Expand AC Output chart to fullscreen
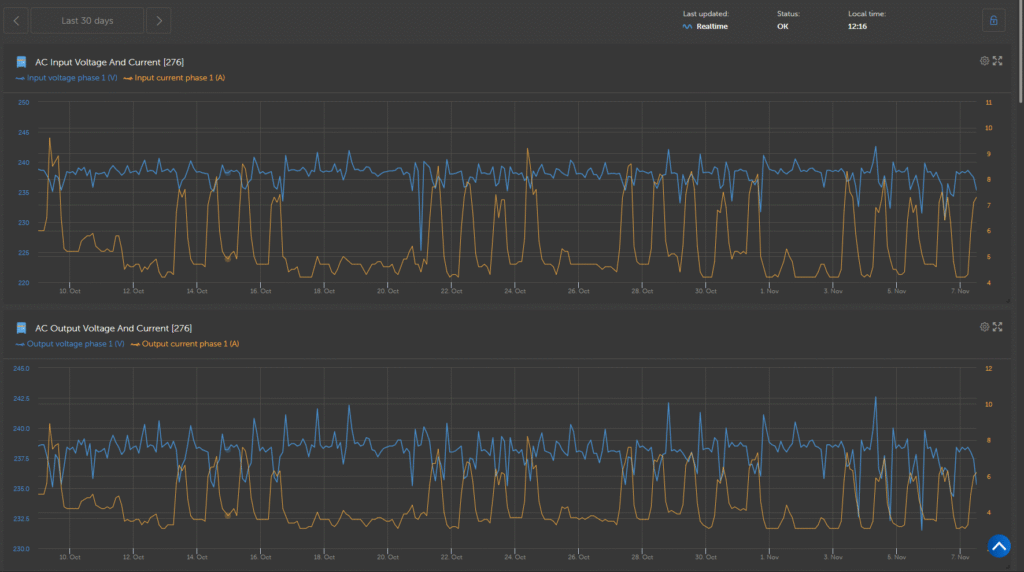Screen dimensions: 1024x572 pos(997,327)
